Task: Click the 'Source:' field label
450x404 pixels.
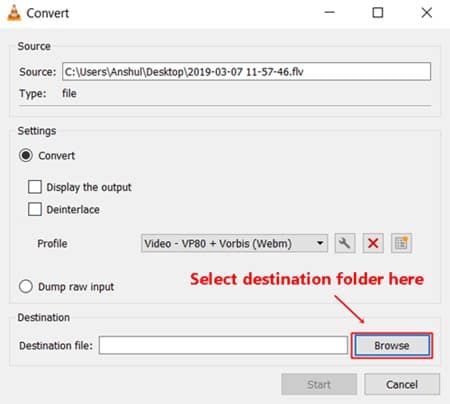Action: click(38, 72)
